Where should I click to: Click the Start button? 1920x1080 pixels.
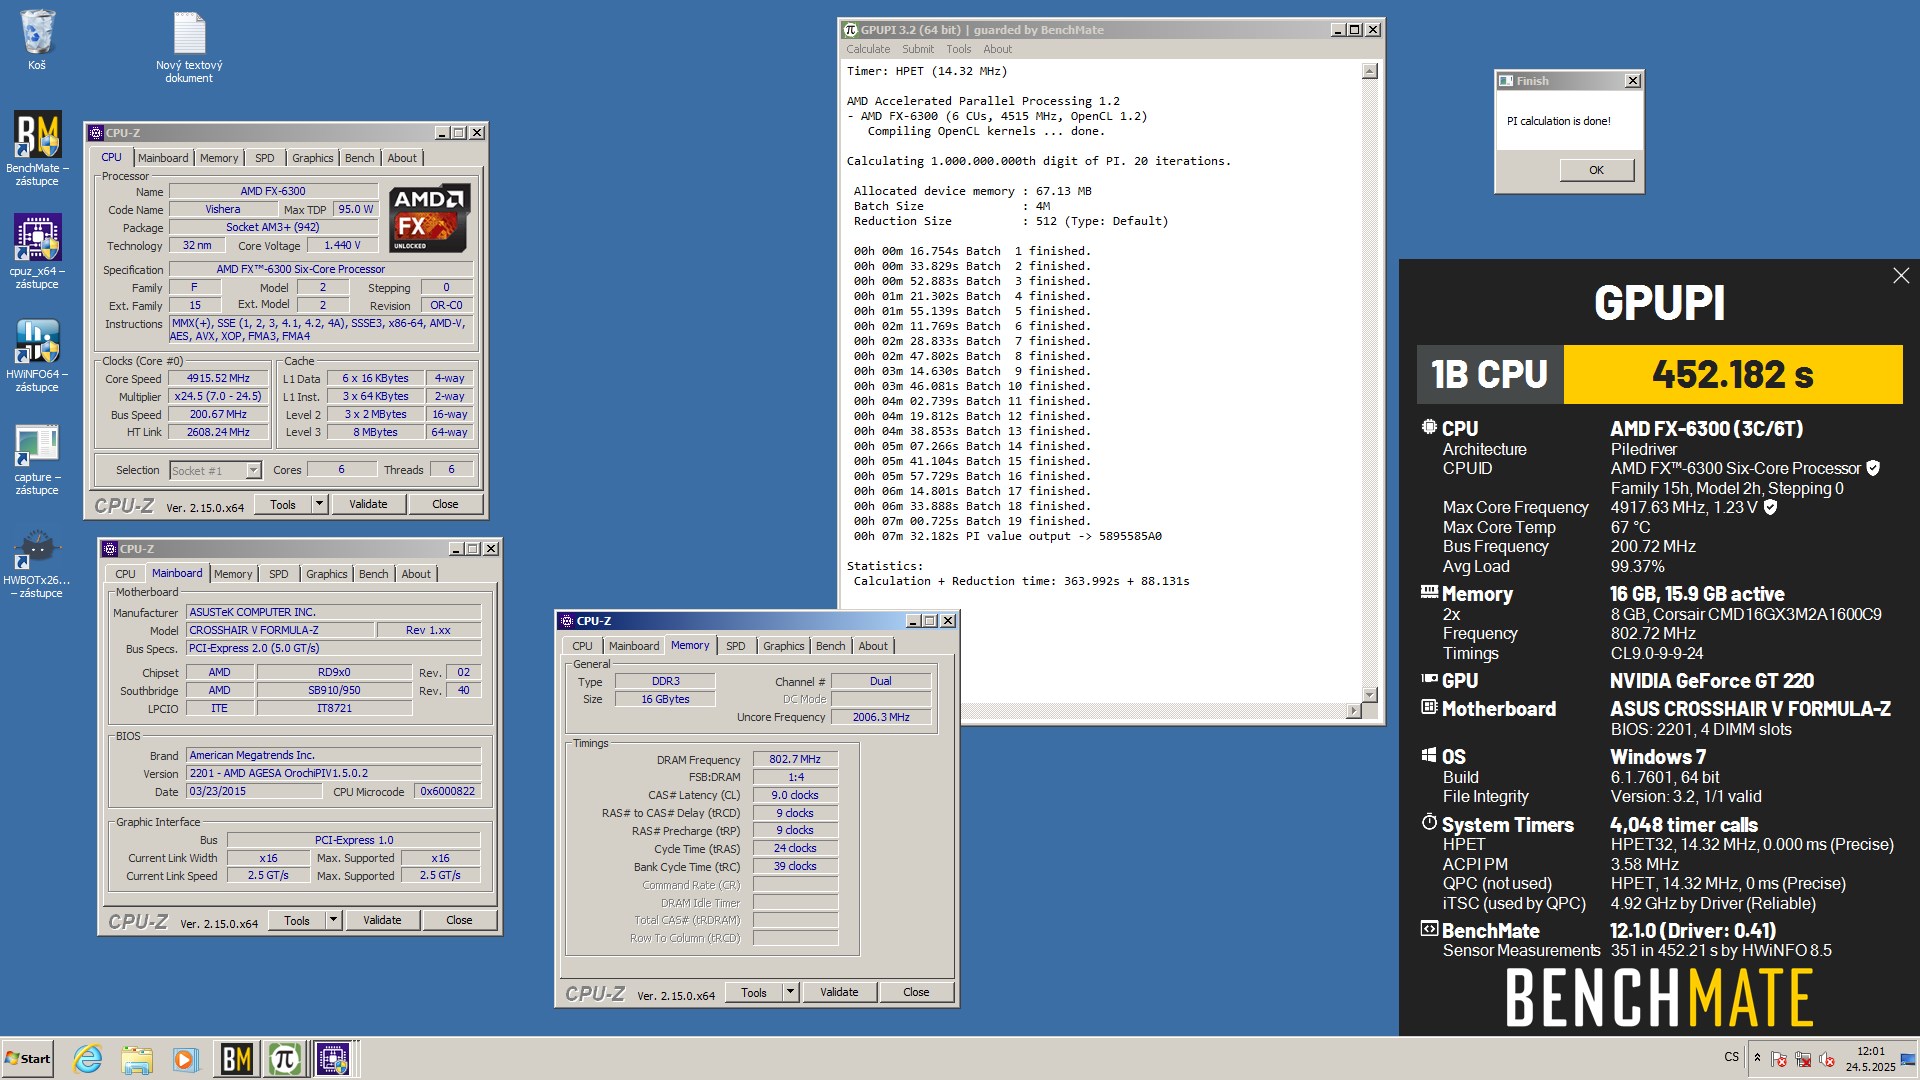(x=27, y=1058)
